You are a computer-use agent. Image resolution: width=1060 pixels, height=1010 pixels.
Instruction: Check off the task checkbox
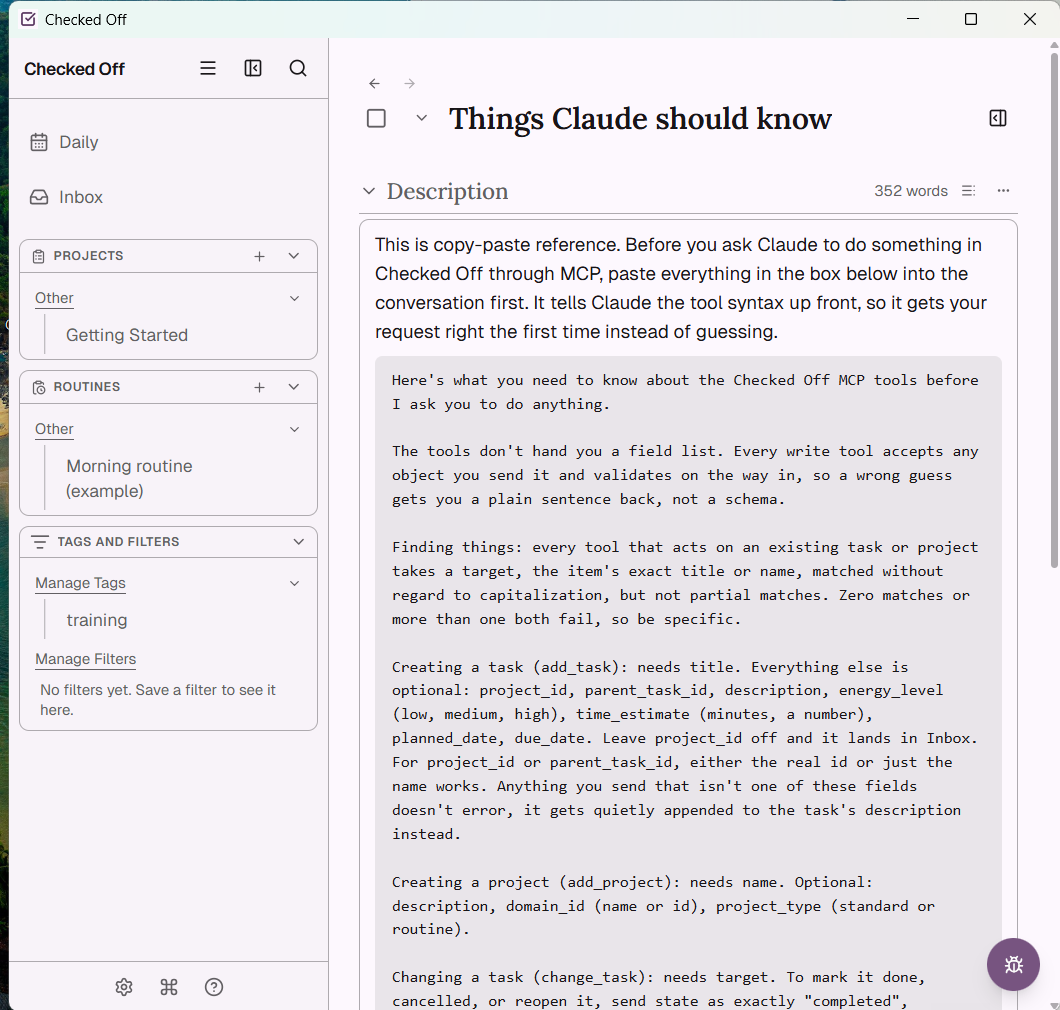[377, 118]
